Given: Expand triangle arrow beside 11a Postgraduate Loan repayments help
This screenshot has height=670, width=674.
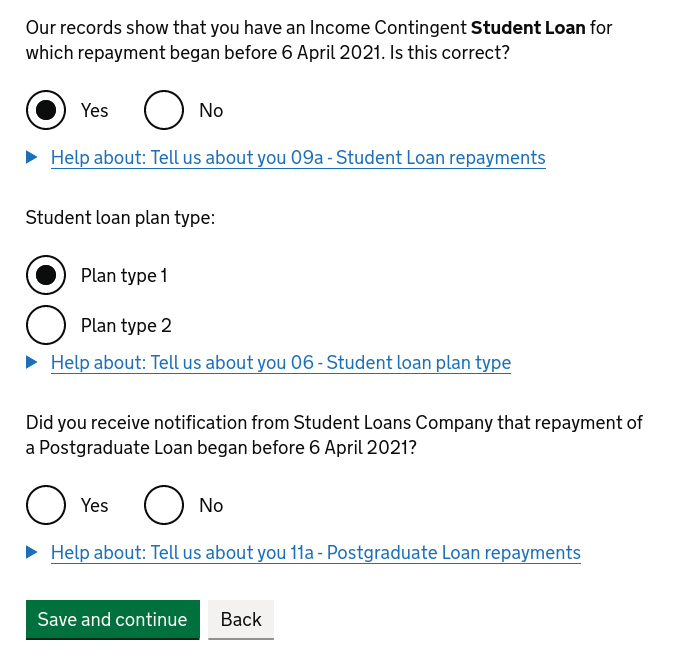Looking at the screenshot, I should pos(32,552).
